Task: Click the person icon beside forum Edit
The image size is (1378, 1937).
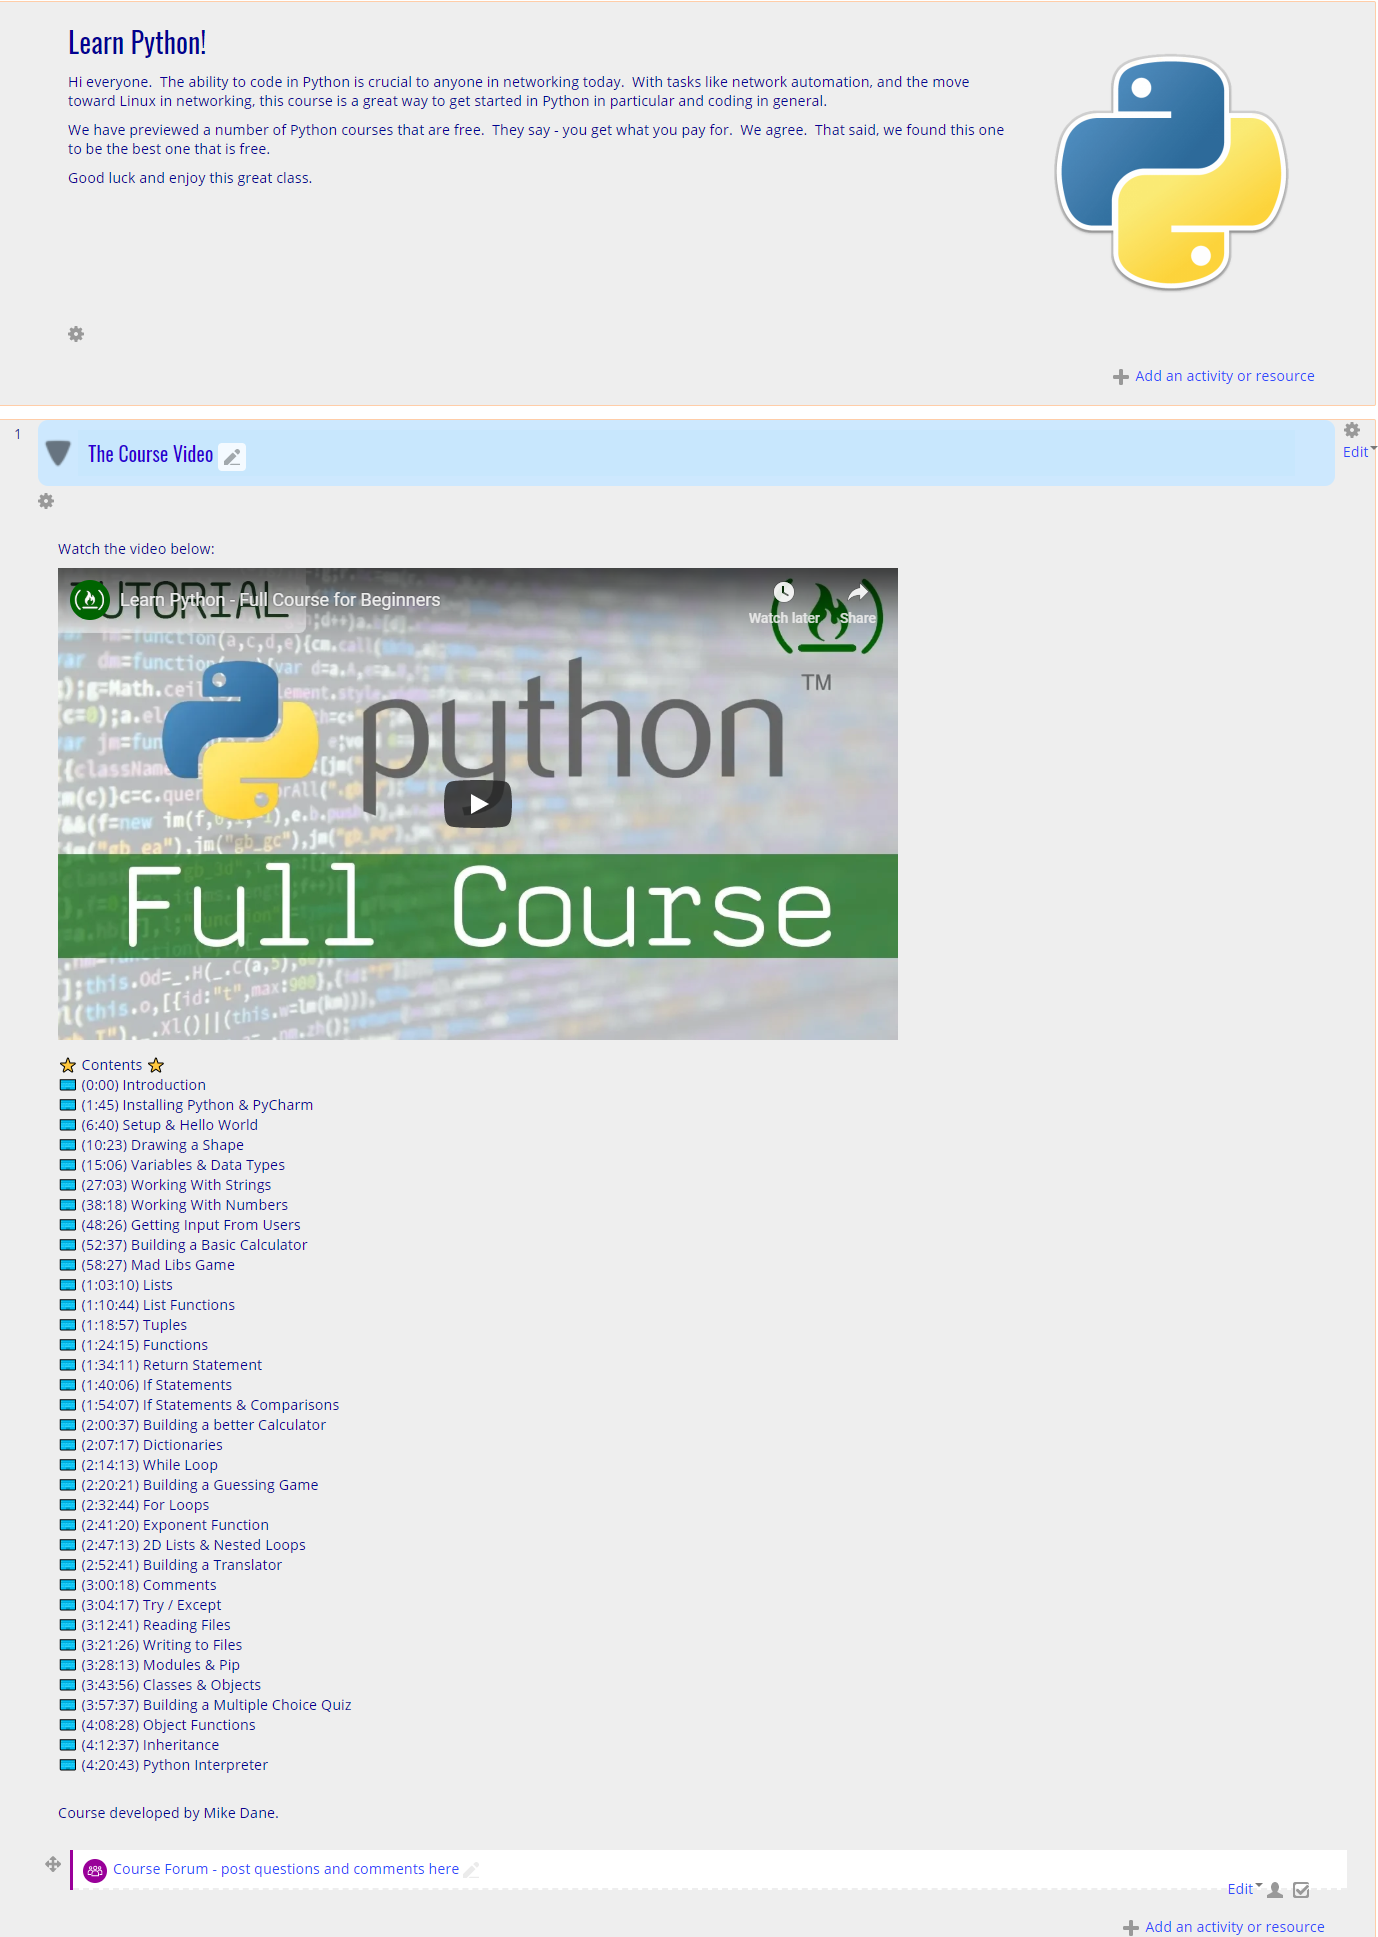Action: pos(1275,1890)
